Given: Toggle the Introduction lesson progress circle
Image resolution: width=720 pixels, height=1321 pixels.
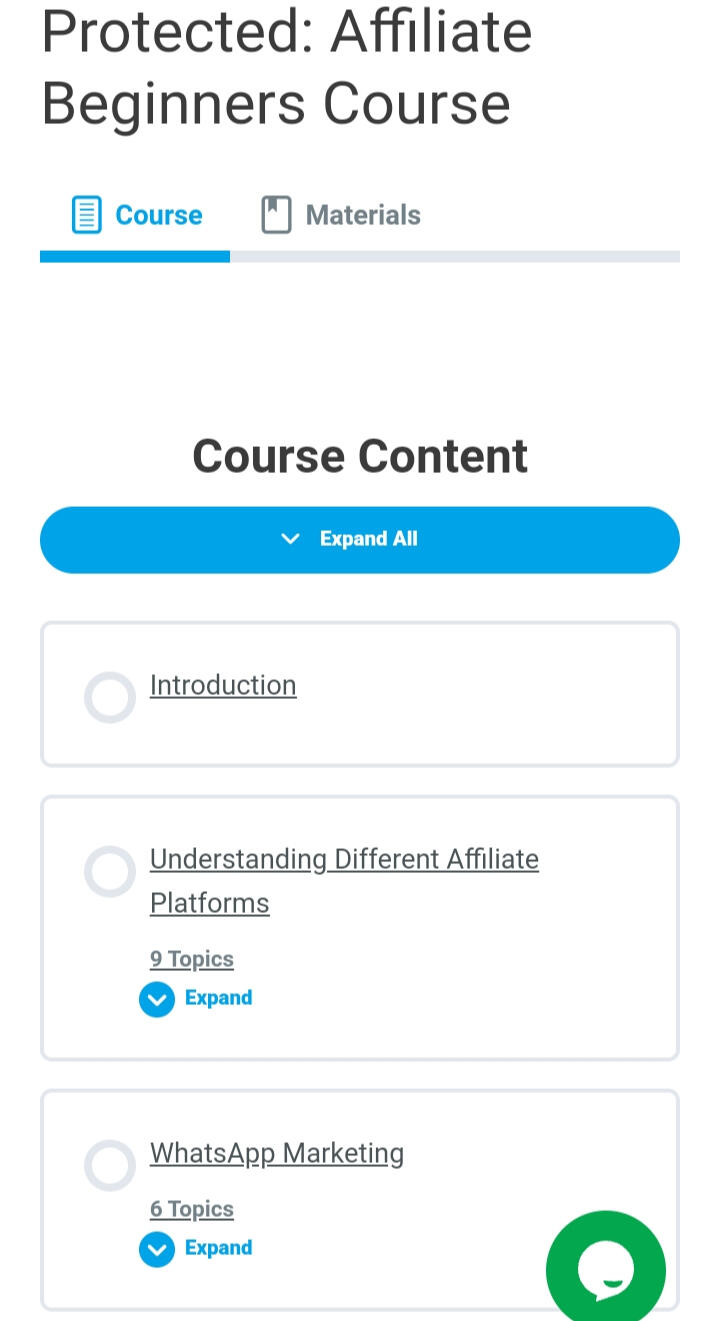Looking at the screenshot, I should 110,697.
